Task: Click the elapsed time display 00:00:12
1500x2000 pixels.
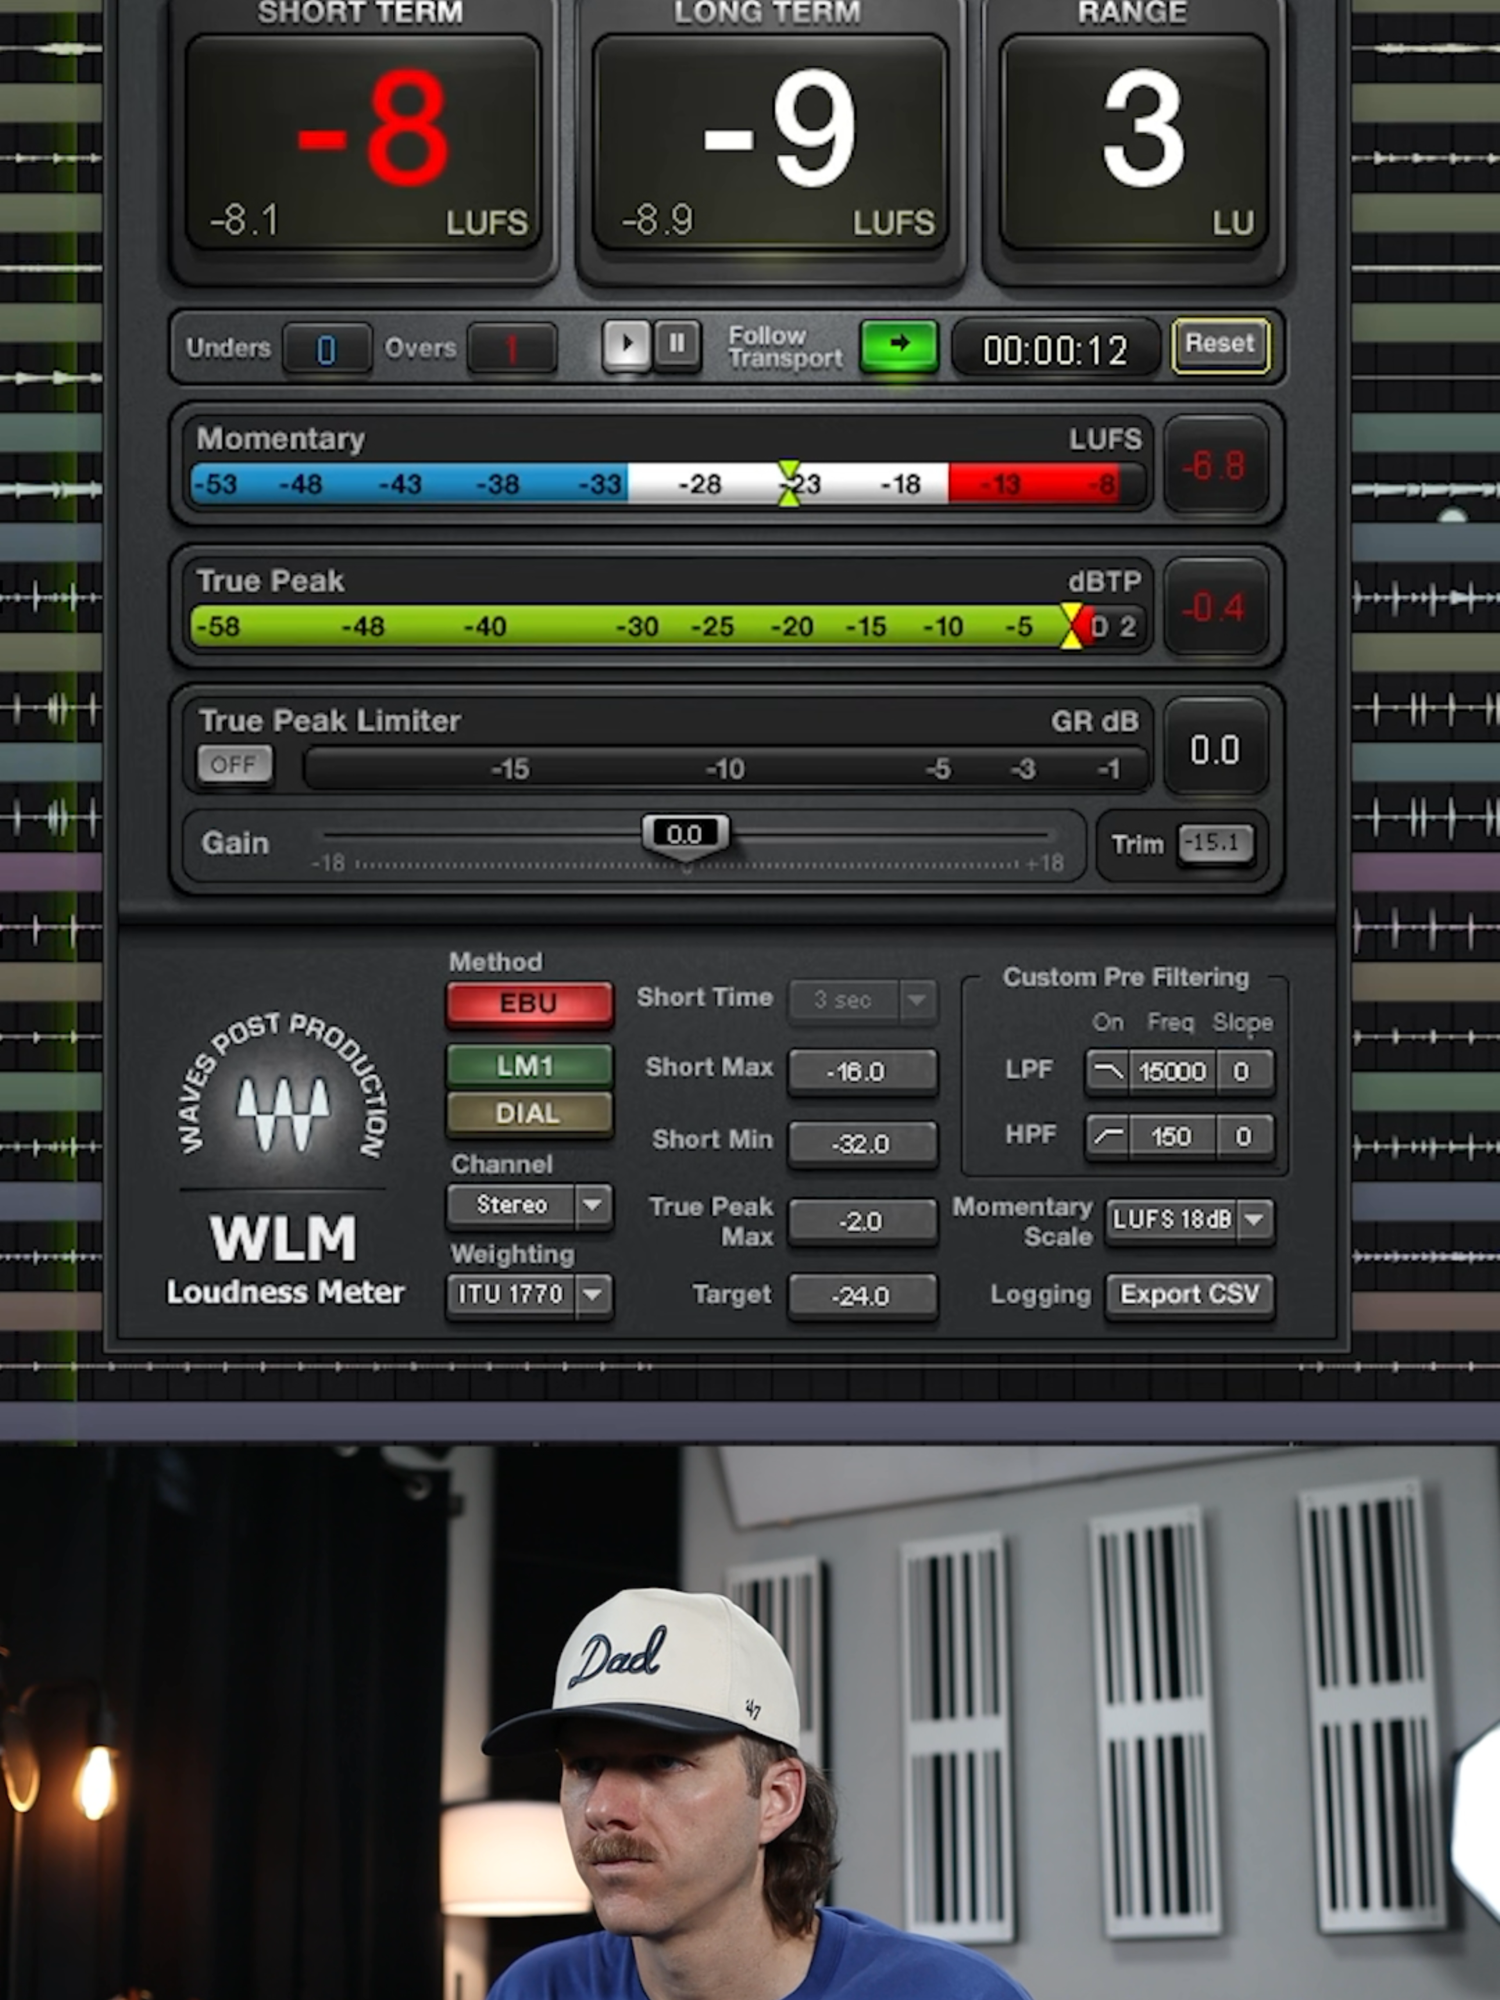Action: (x=1055, y=349)
